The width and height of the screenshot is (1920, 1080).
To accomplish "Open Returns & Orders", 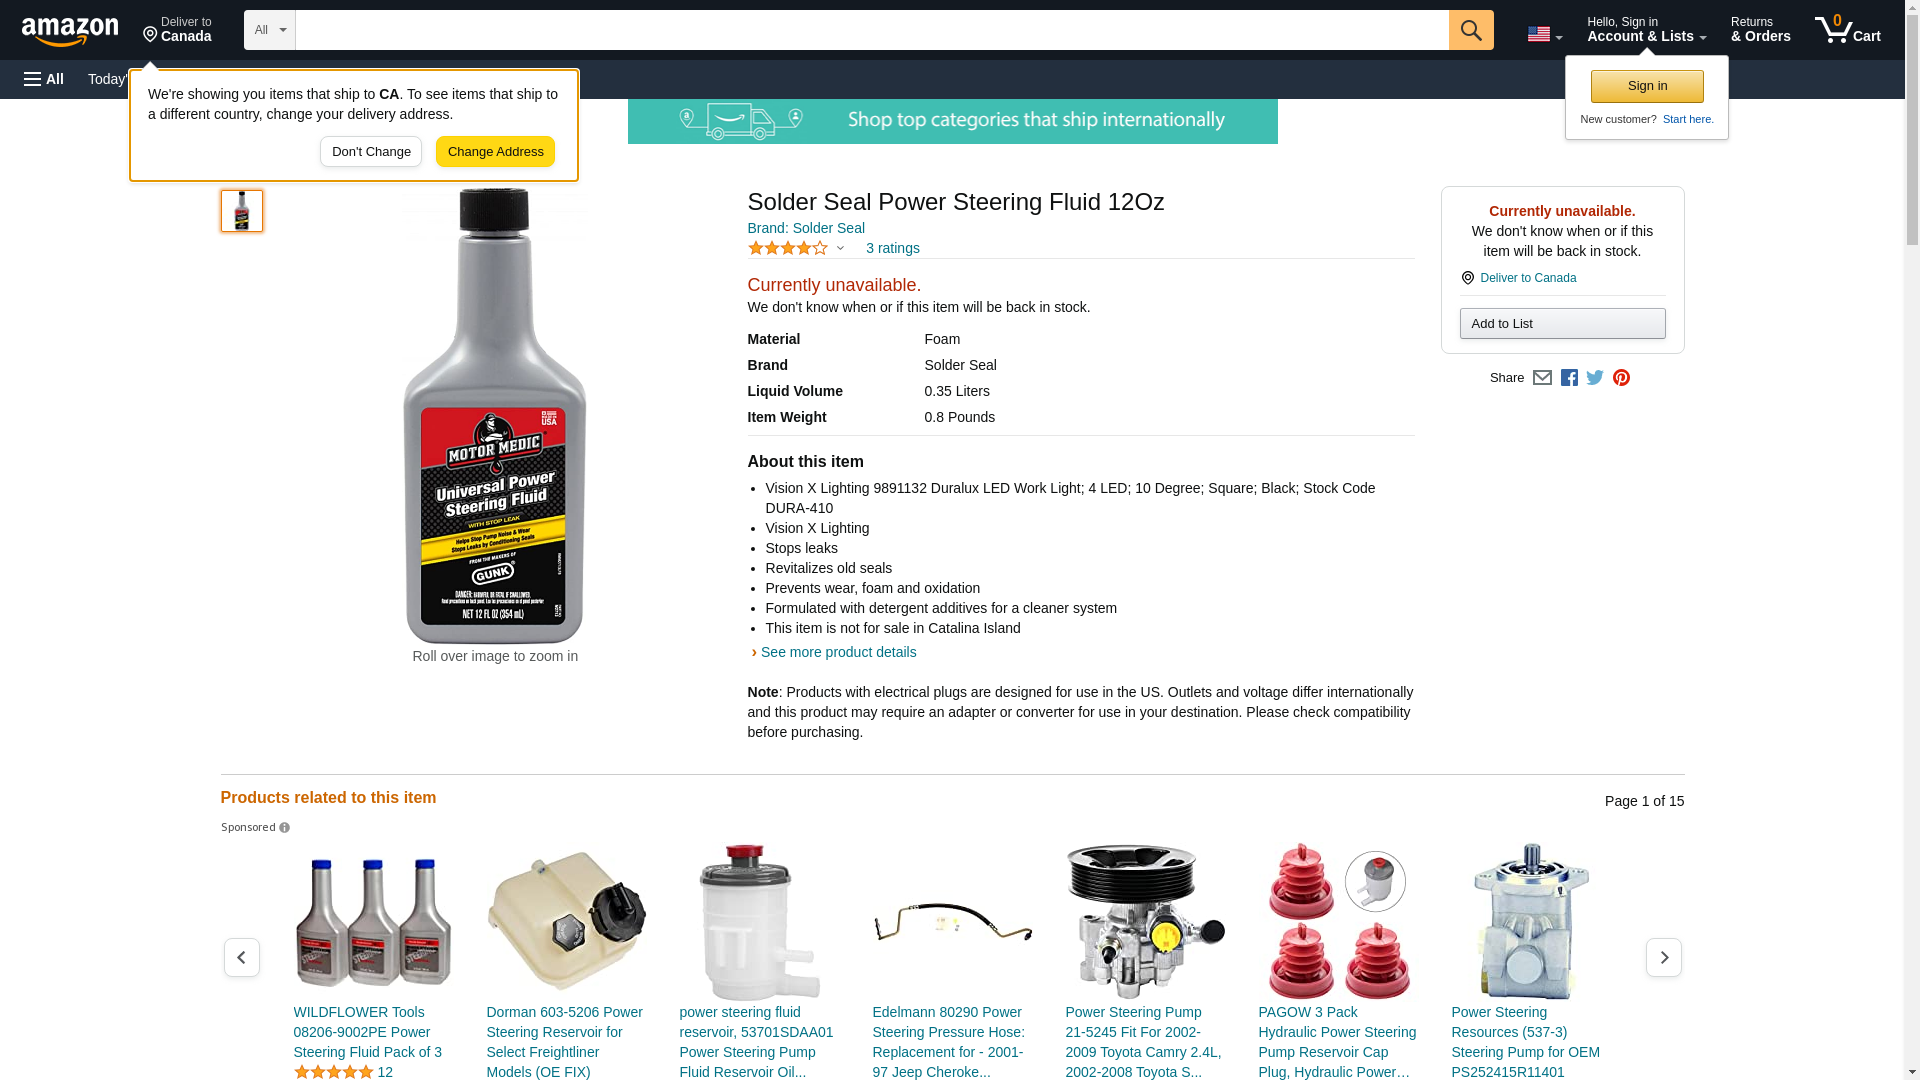I will (x=1760, y=30).
